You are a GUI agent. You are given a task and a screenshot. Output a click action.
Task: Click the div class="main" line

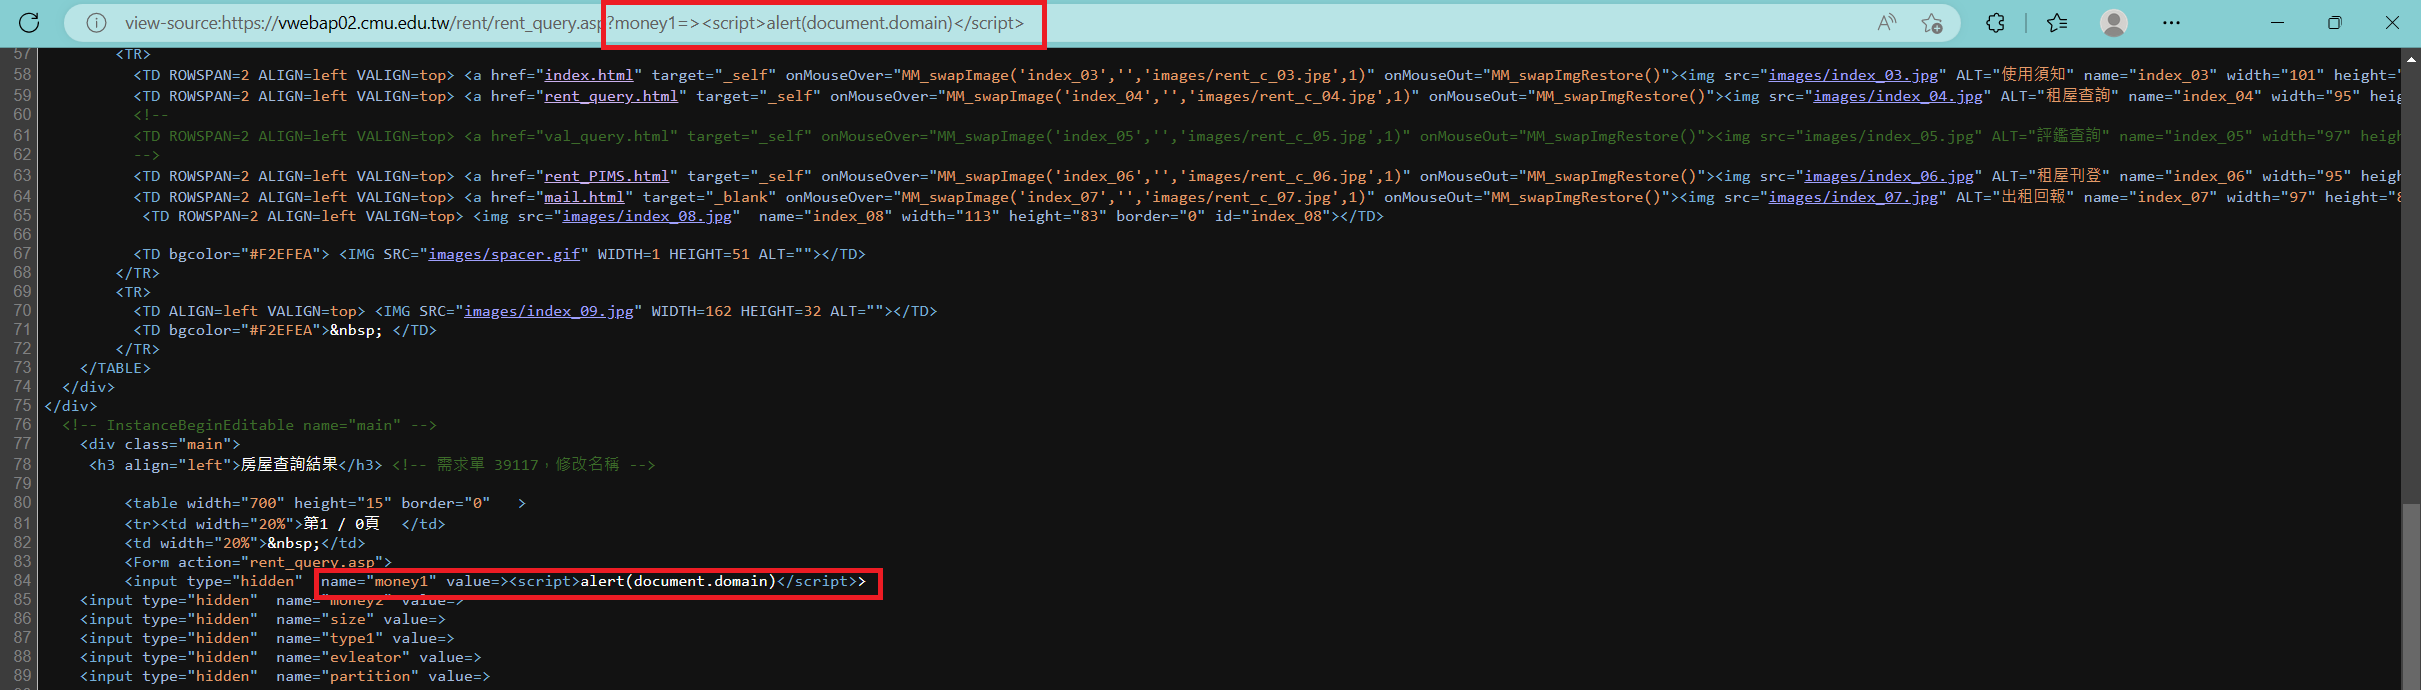[x=160, y=444]
